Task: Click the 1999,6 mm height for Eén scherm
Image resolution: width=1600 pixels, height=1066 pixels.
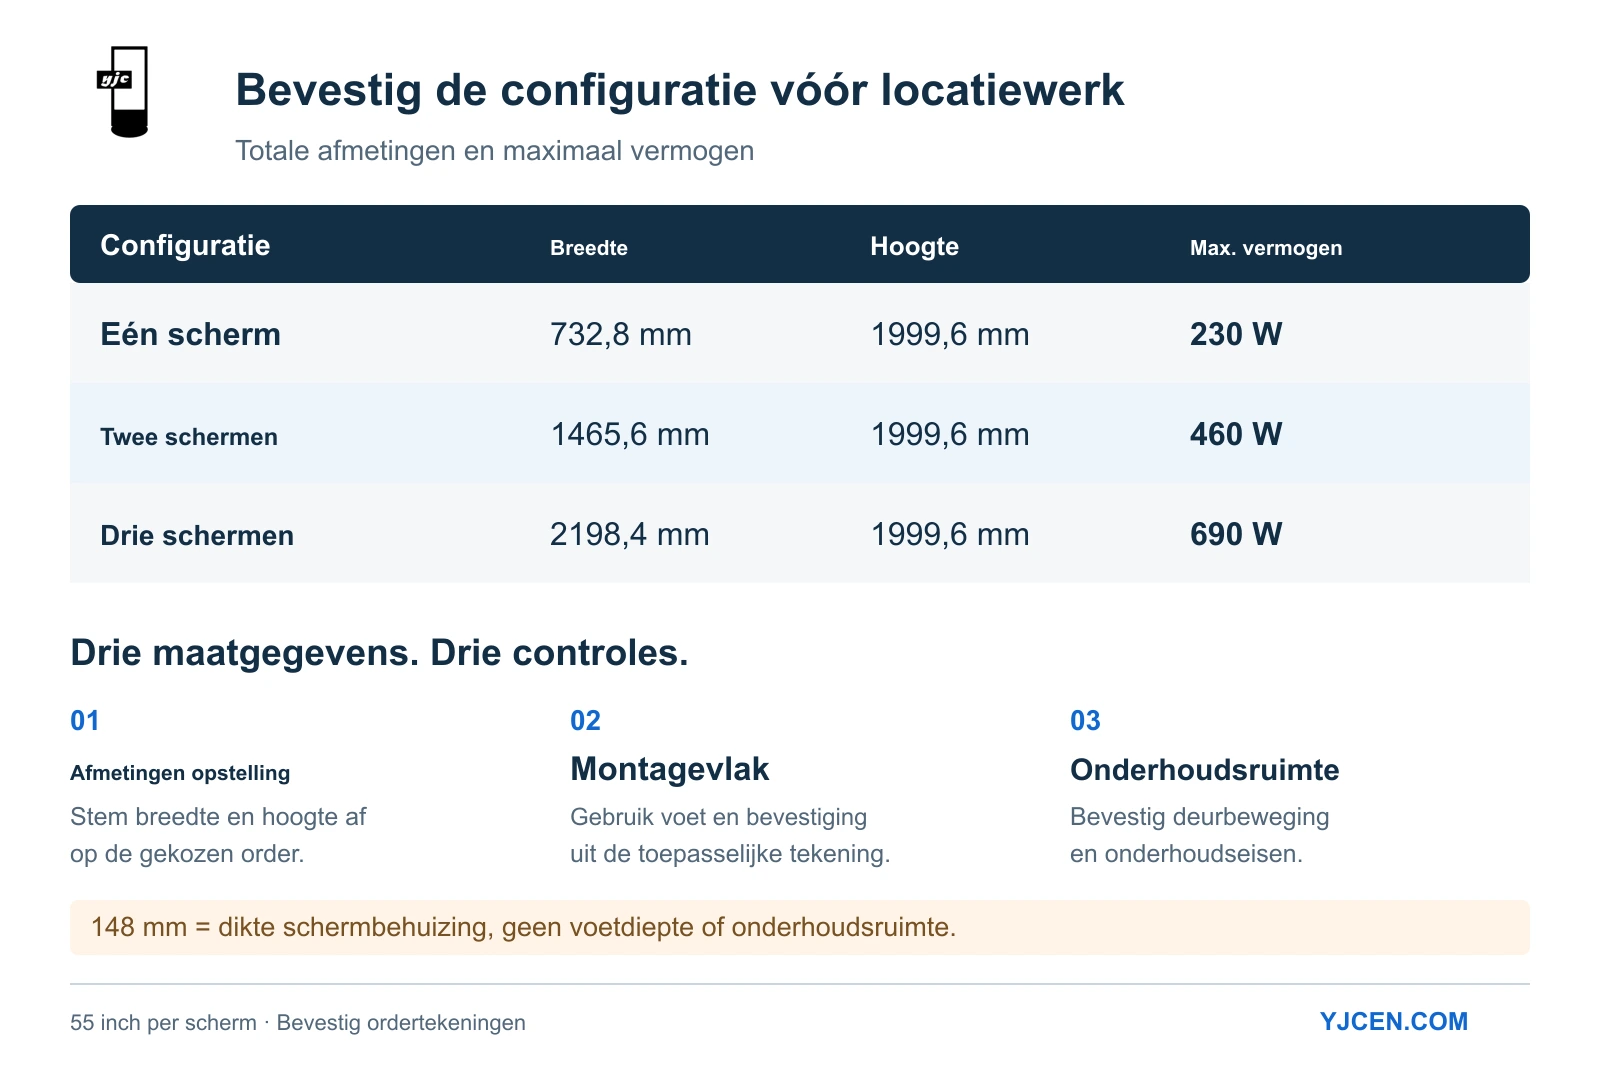Action: 950,334
